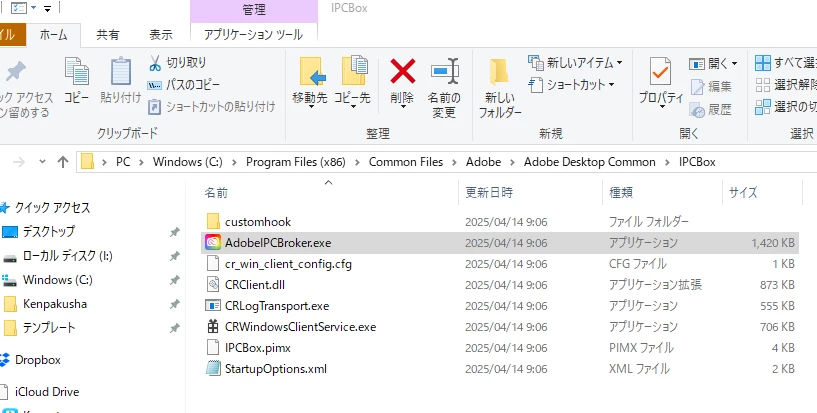817x413 pixels.
Task: Click ショートカットの貼り付け in the ribbon
Action: 212,107
